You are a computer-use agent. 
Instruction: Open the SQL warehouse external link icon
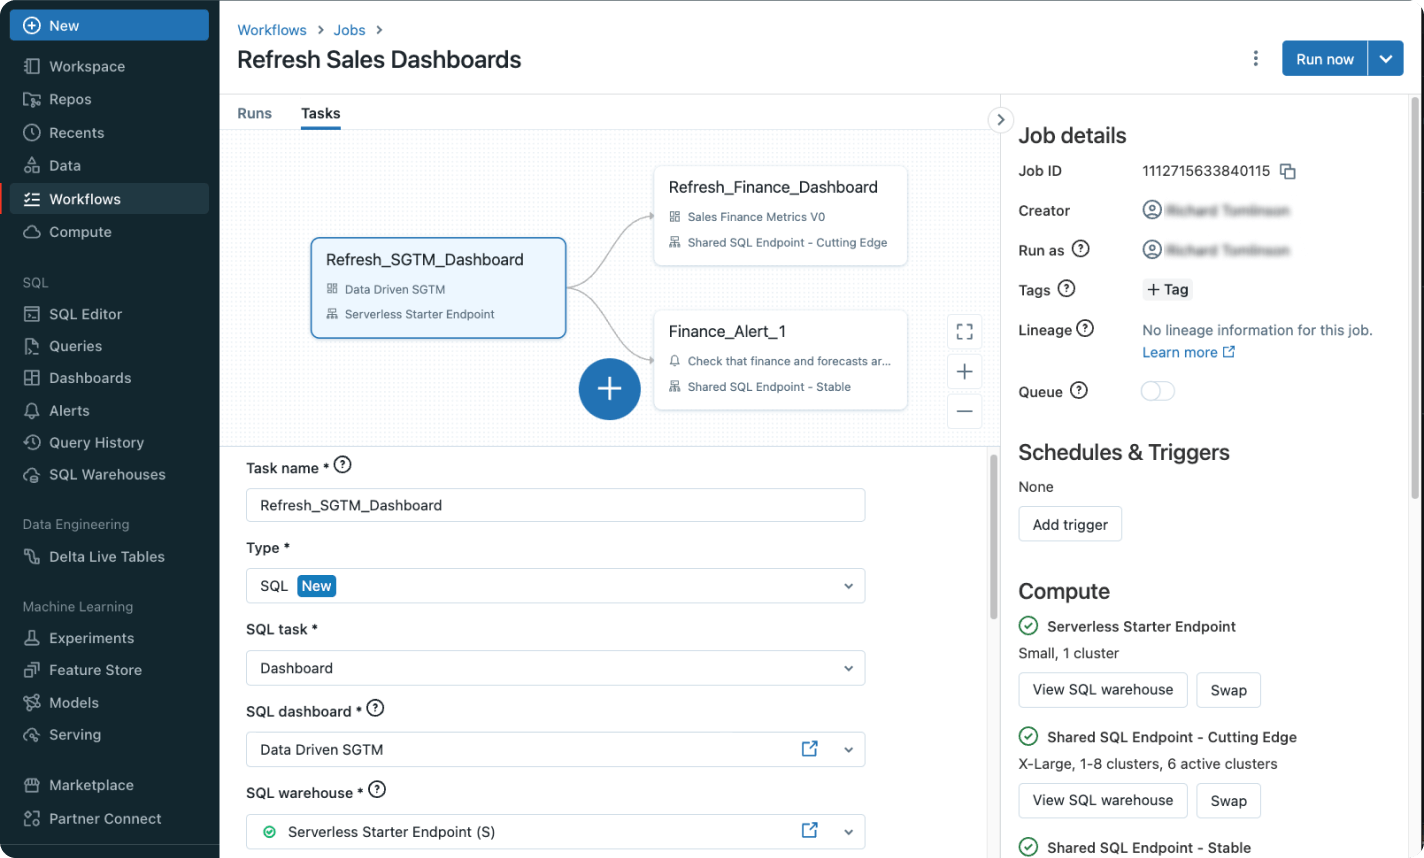tap(809, 831)
